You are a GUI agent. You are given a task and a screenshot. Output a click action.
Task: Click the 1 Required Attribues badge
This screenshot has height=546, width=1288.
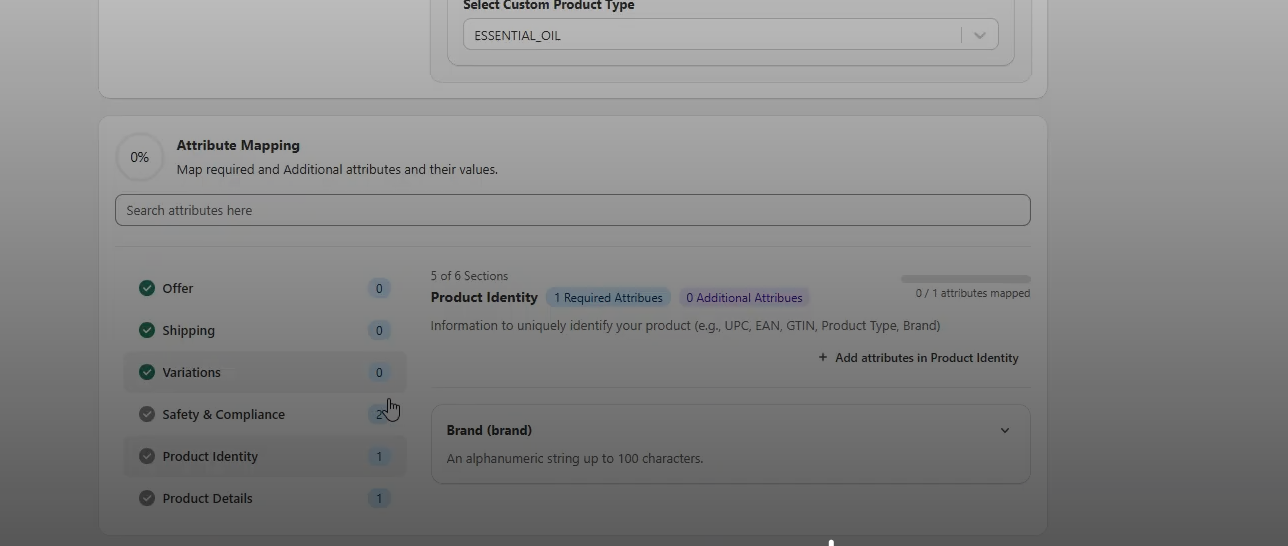[608, 298]
